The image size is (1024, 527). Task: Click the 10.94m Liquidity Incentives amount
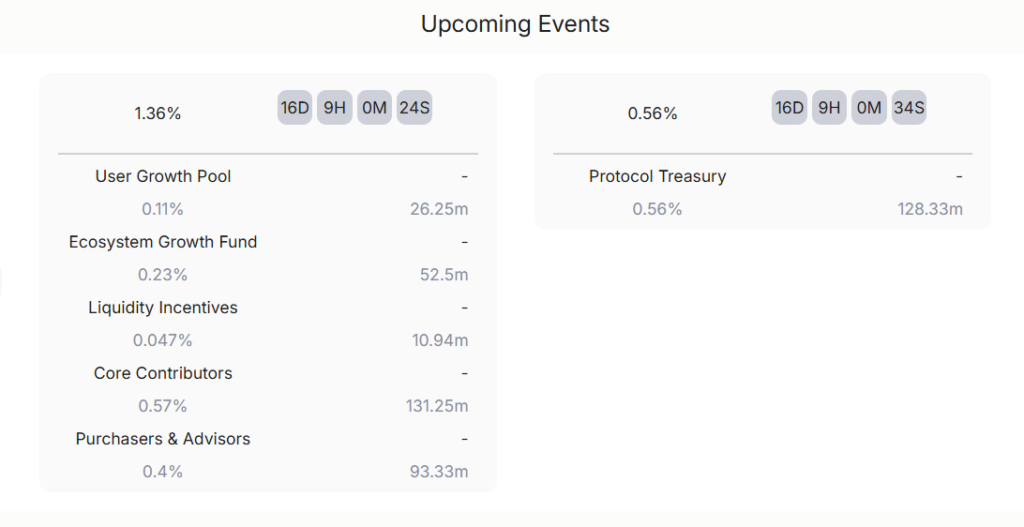click(x=440, y=341)
